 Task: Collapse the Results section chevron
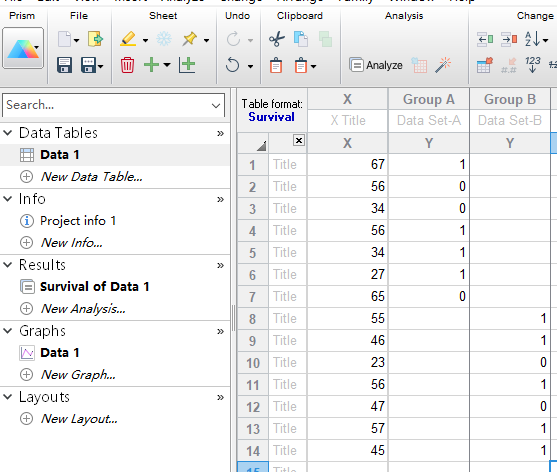(8, 265)
